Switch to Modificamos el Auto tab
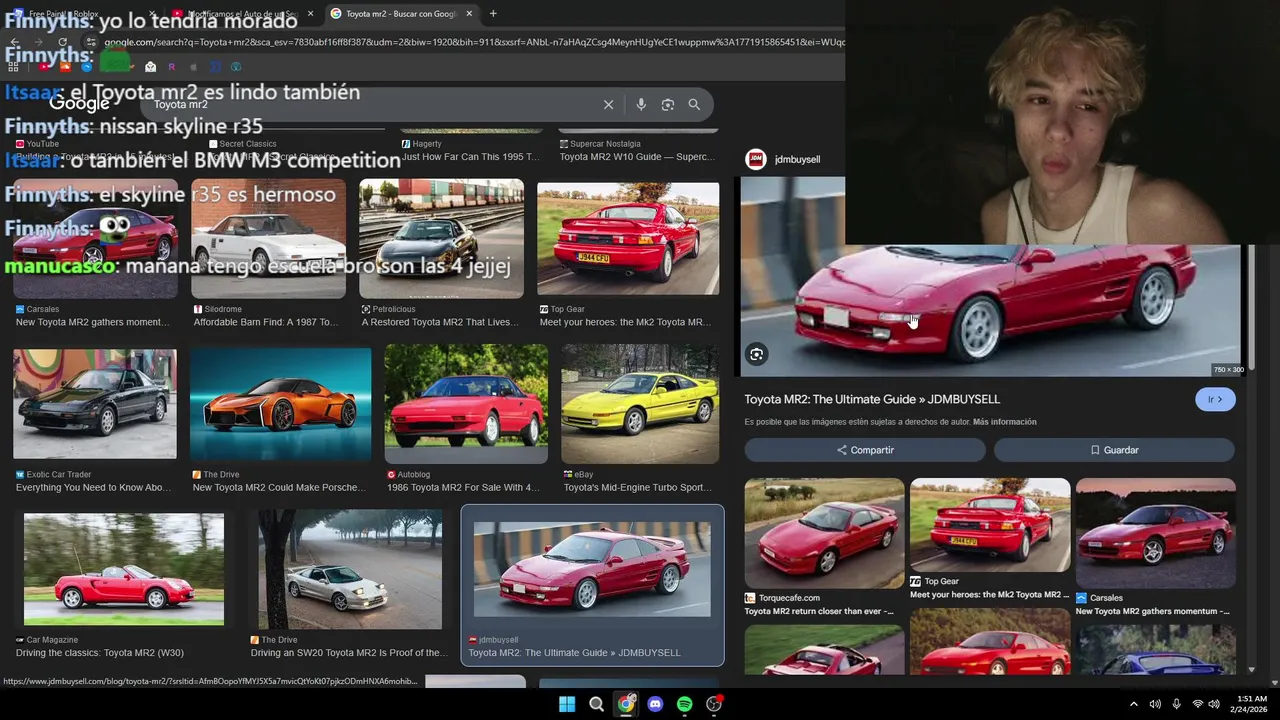This screenshot has width=1280, height=720. tap(242, 14)
